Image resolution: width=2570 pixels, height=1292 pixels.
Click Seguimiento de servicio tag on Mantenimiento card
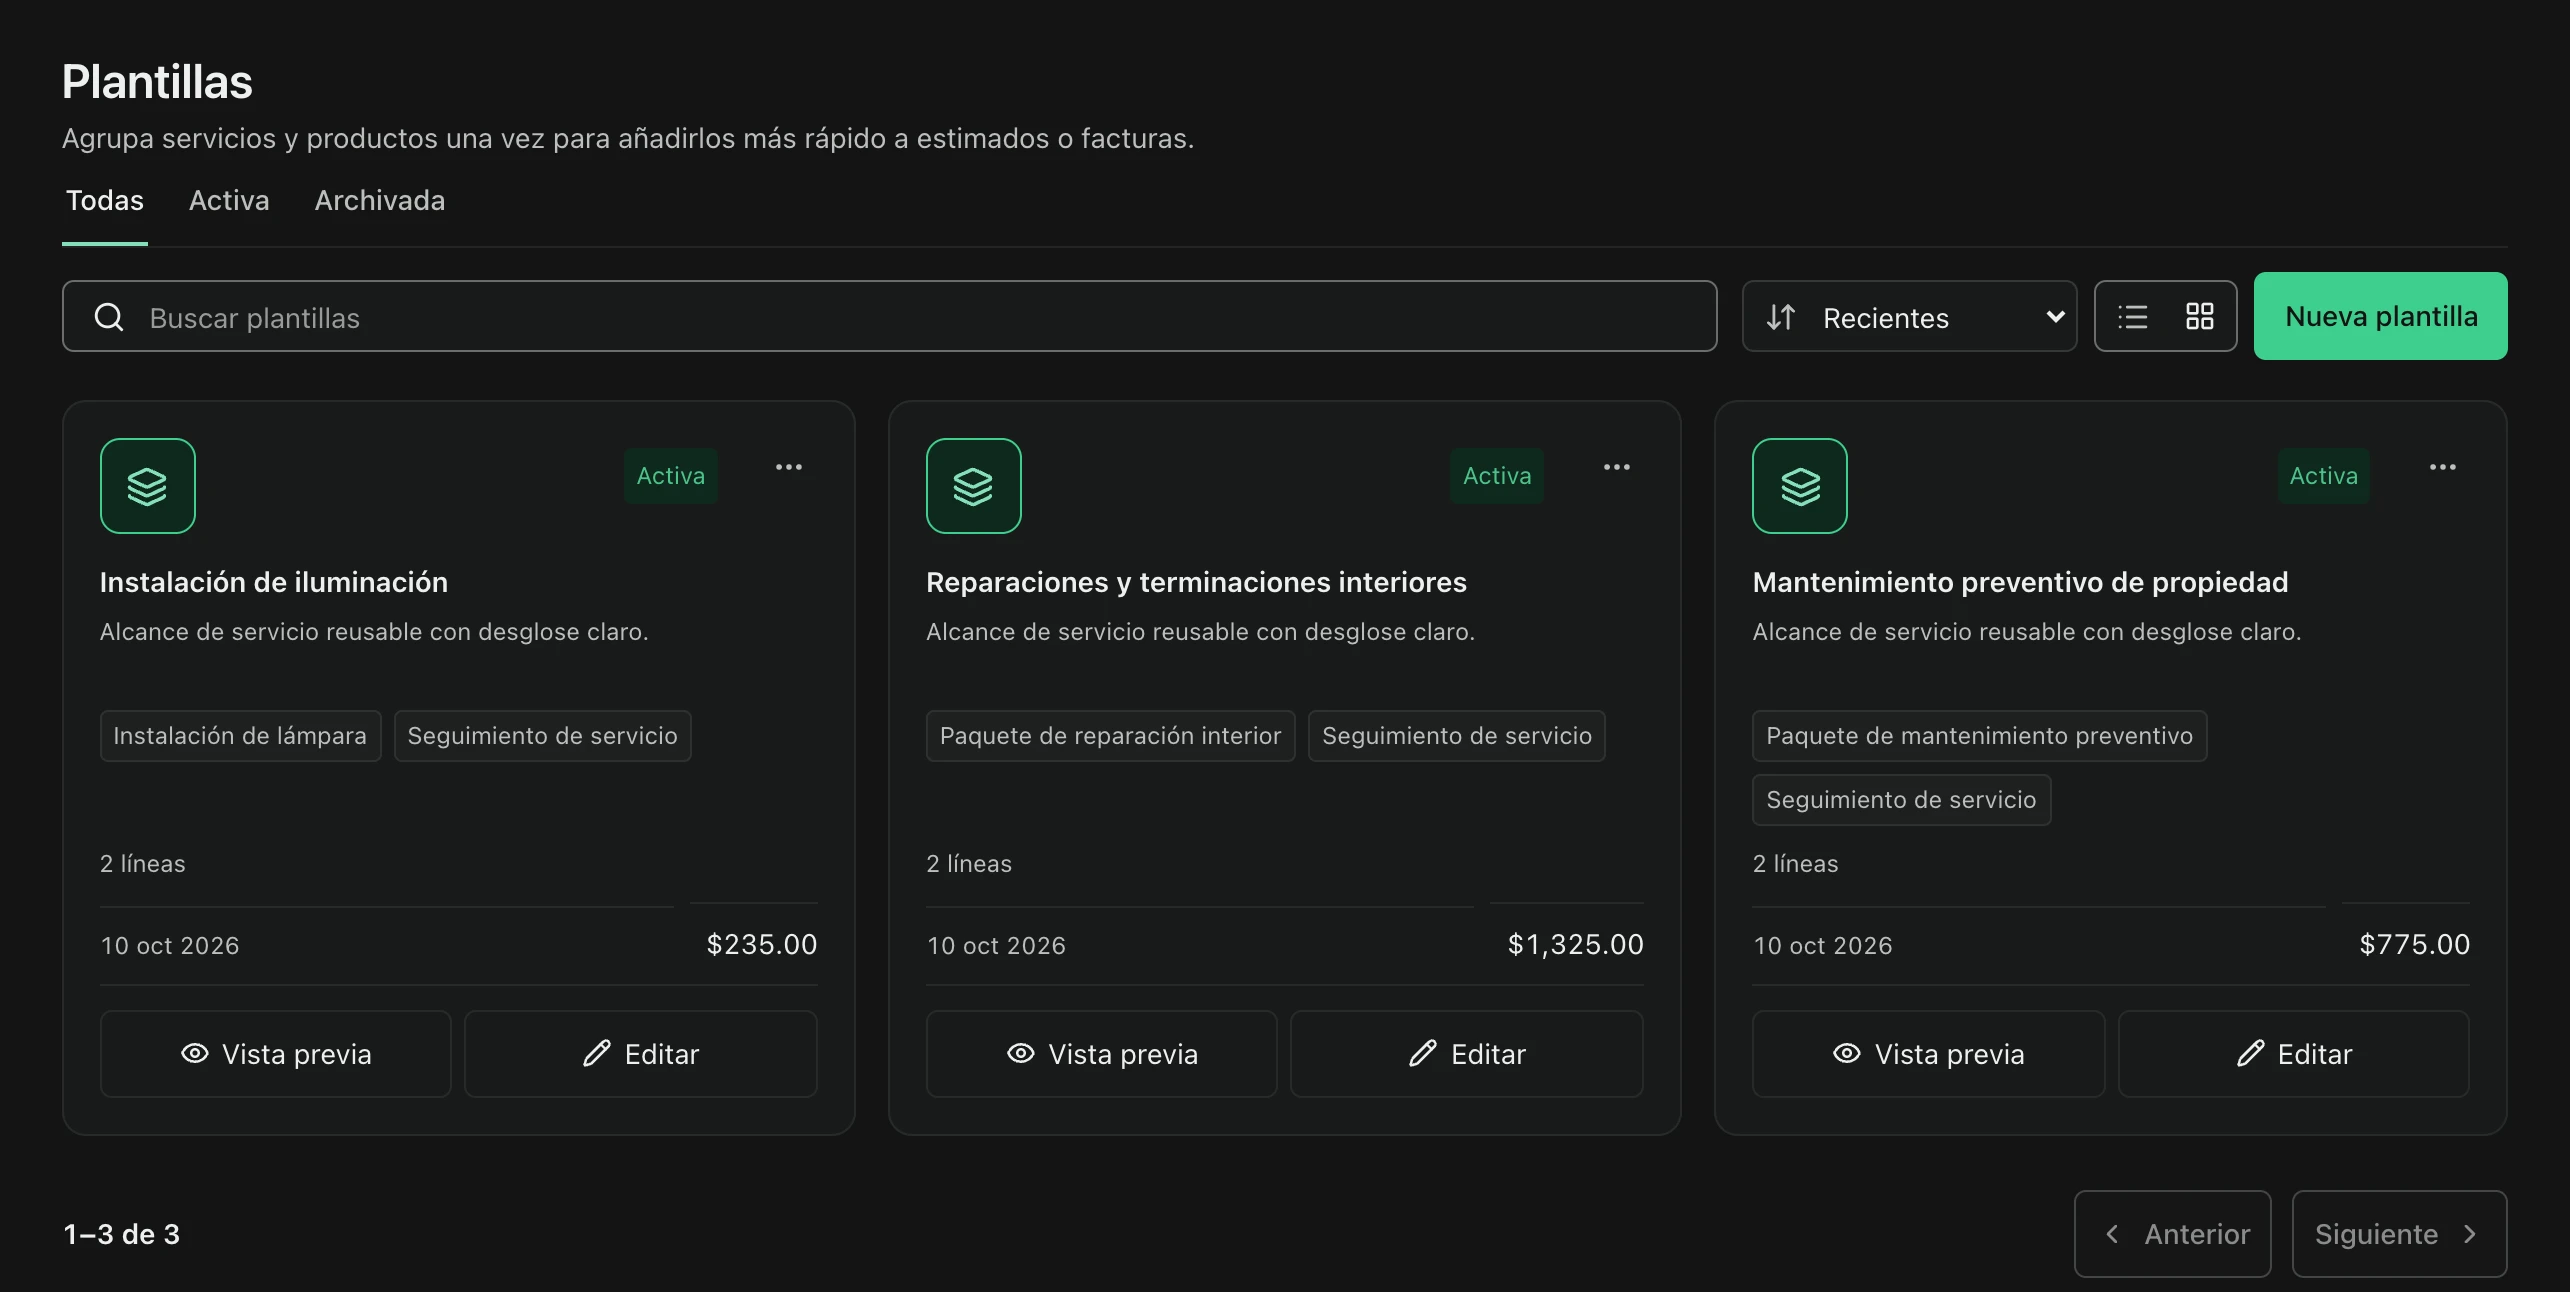(x=1901, y=800)
